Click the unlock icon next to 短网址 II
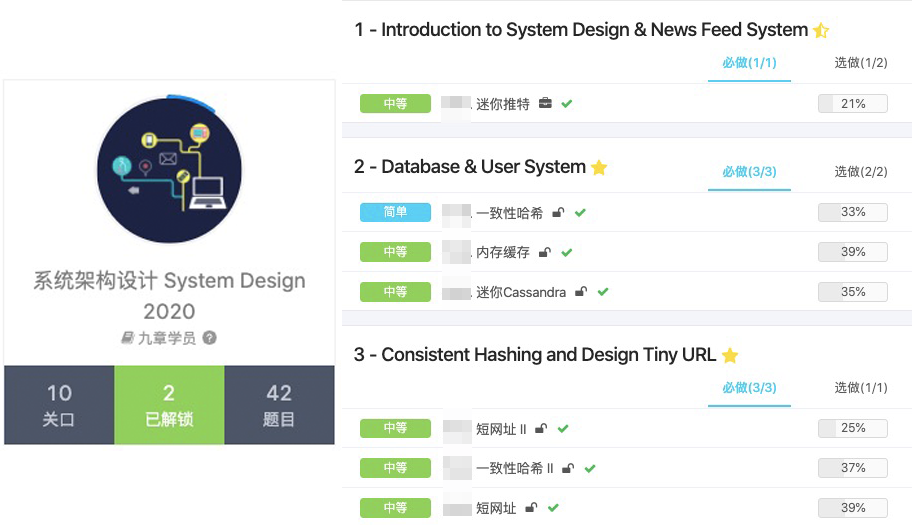 [541, 429]
